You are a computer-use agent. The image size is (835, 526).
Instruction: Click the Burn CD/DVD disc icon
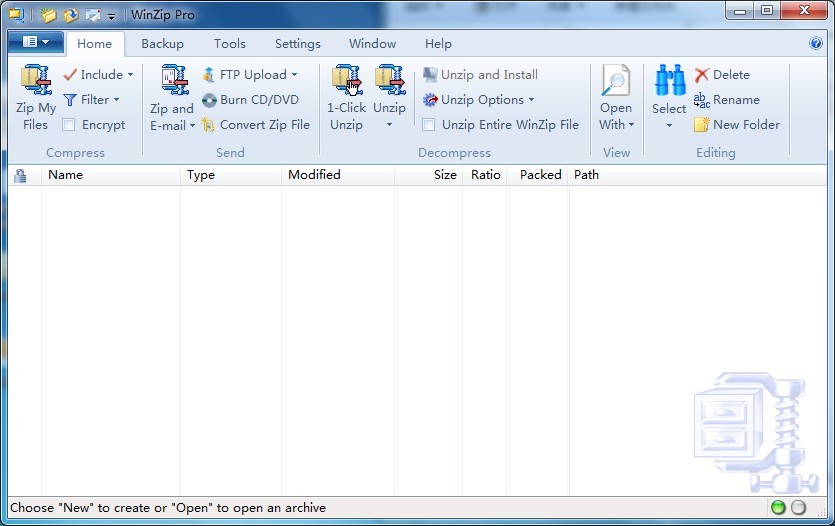click(x=209, y=100)
